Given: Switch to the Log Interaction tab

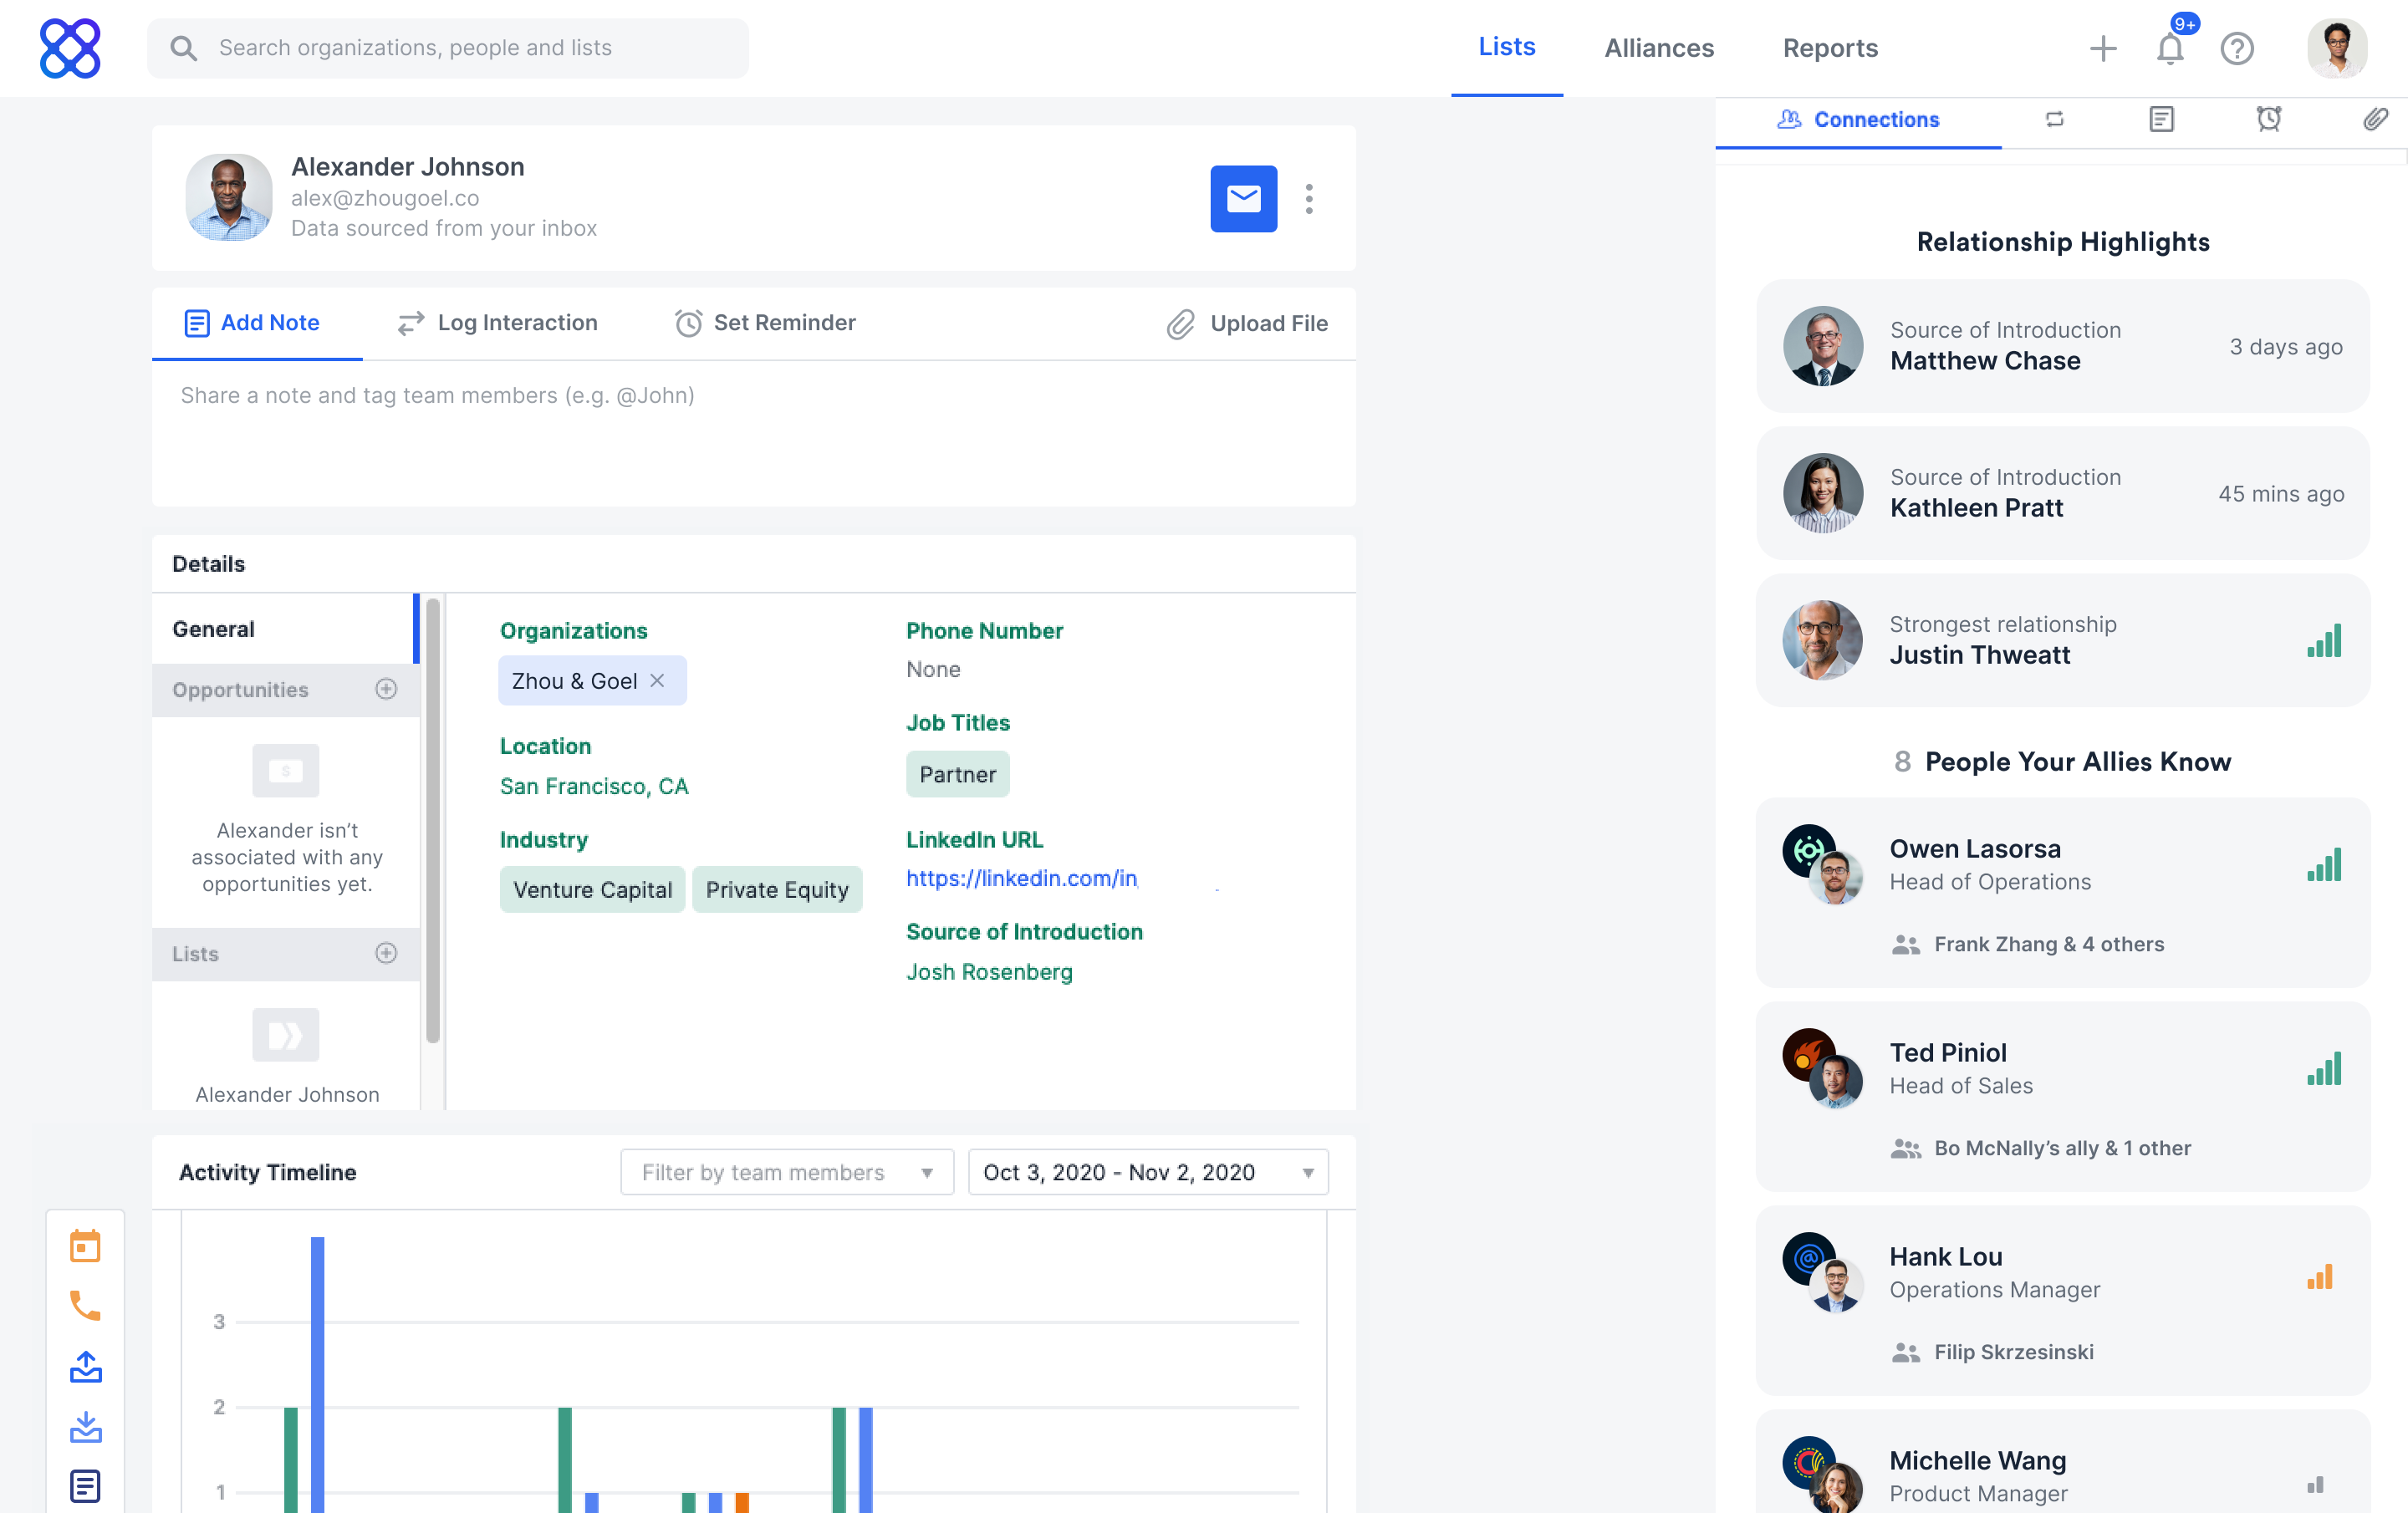Looking at the screenshot, I should click(x=497, y=323).
